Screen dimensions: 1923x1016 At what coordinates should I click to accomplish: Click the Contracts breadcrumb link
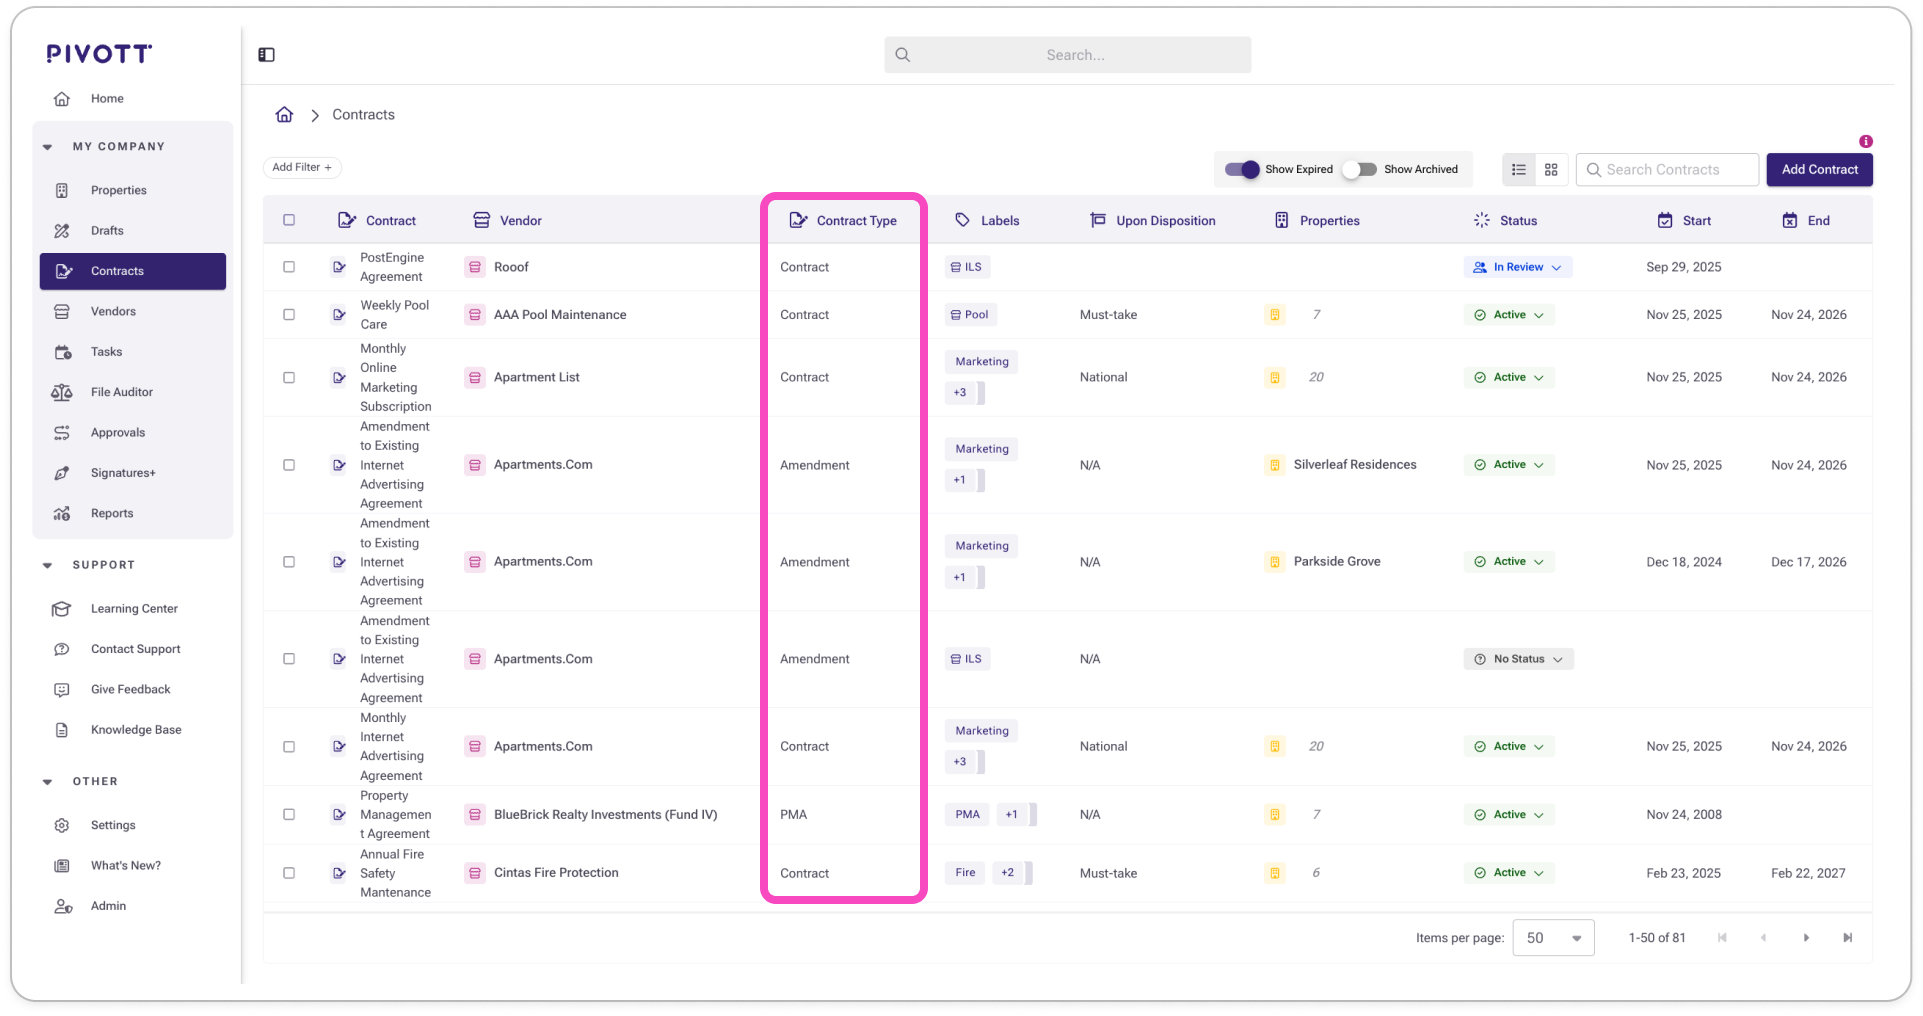point(363,115)
